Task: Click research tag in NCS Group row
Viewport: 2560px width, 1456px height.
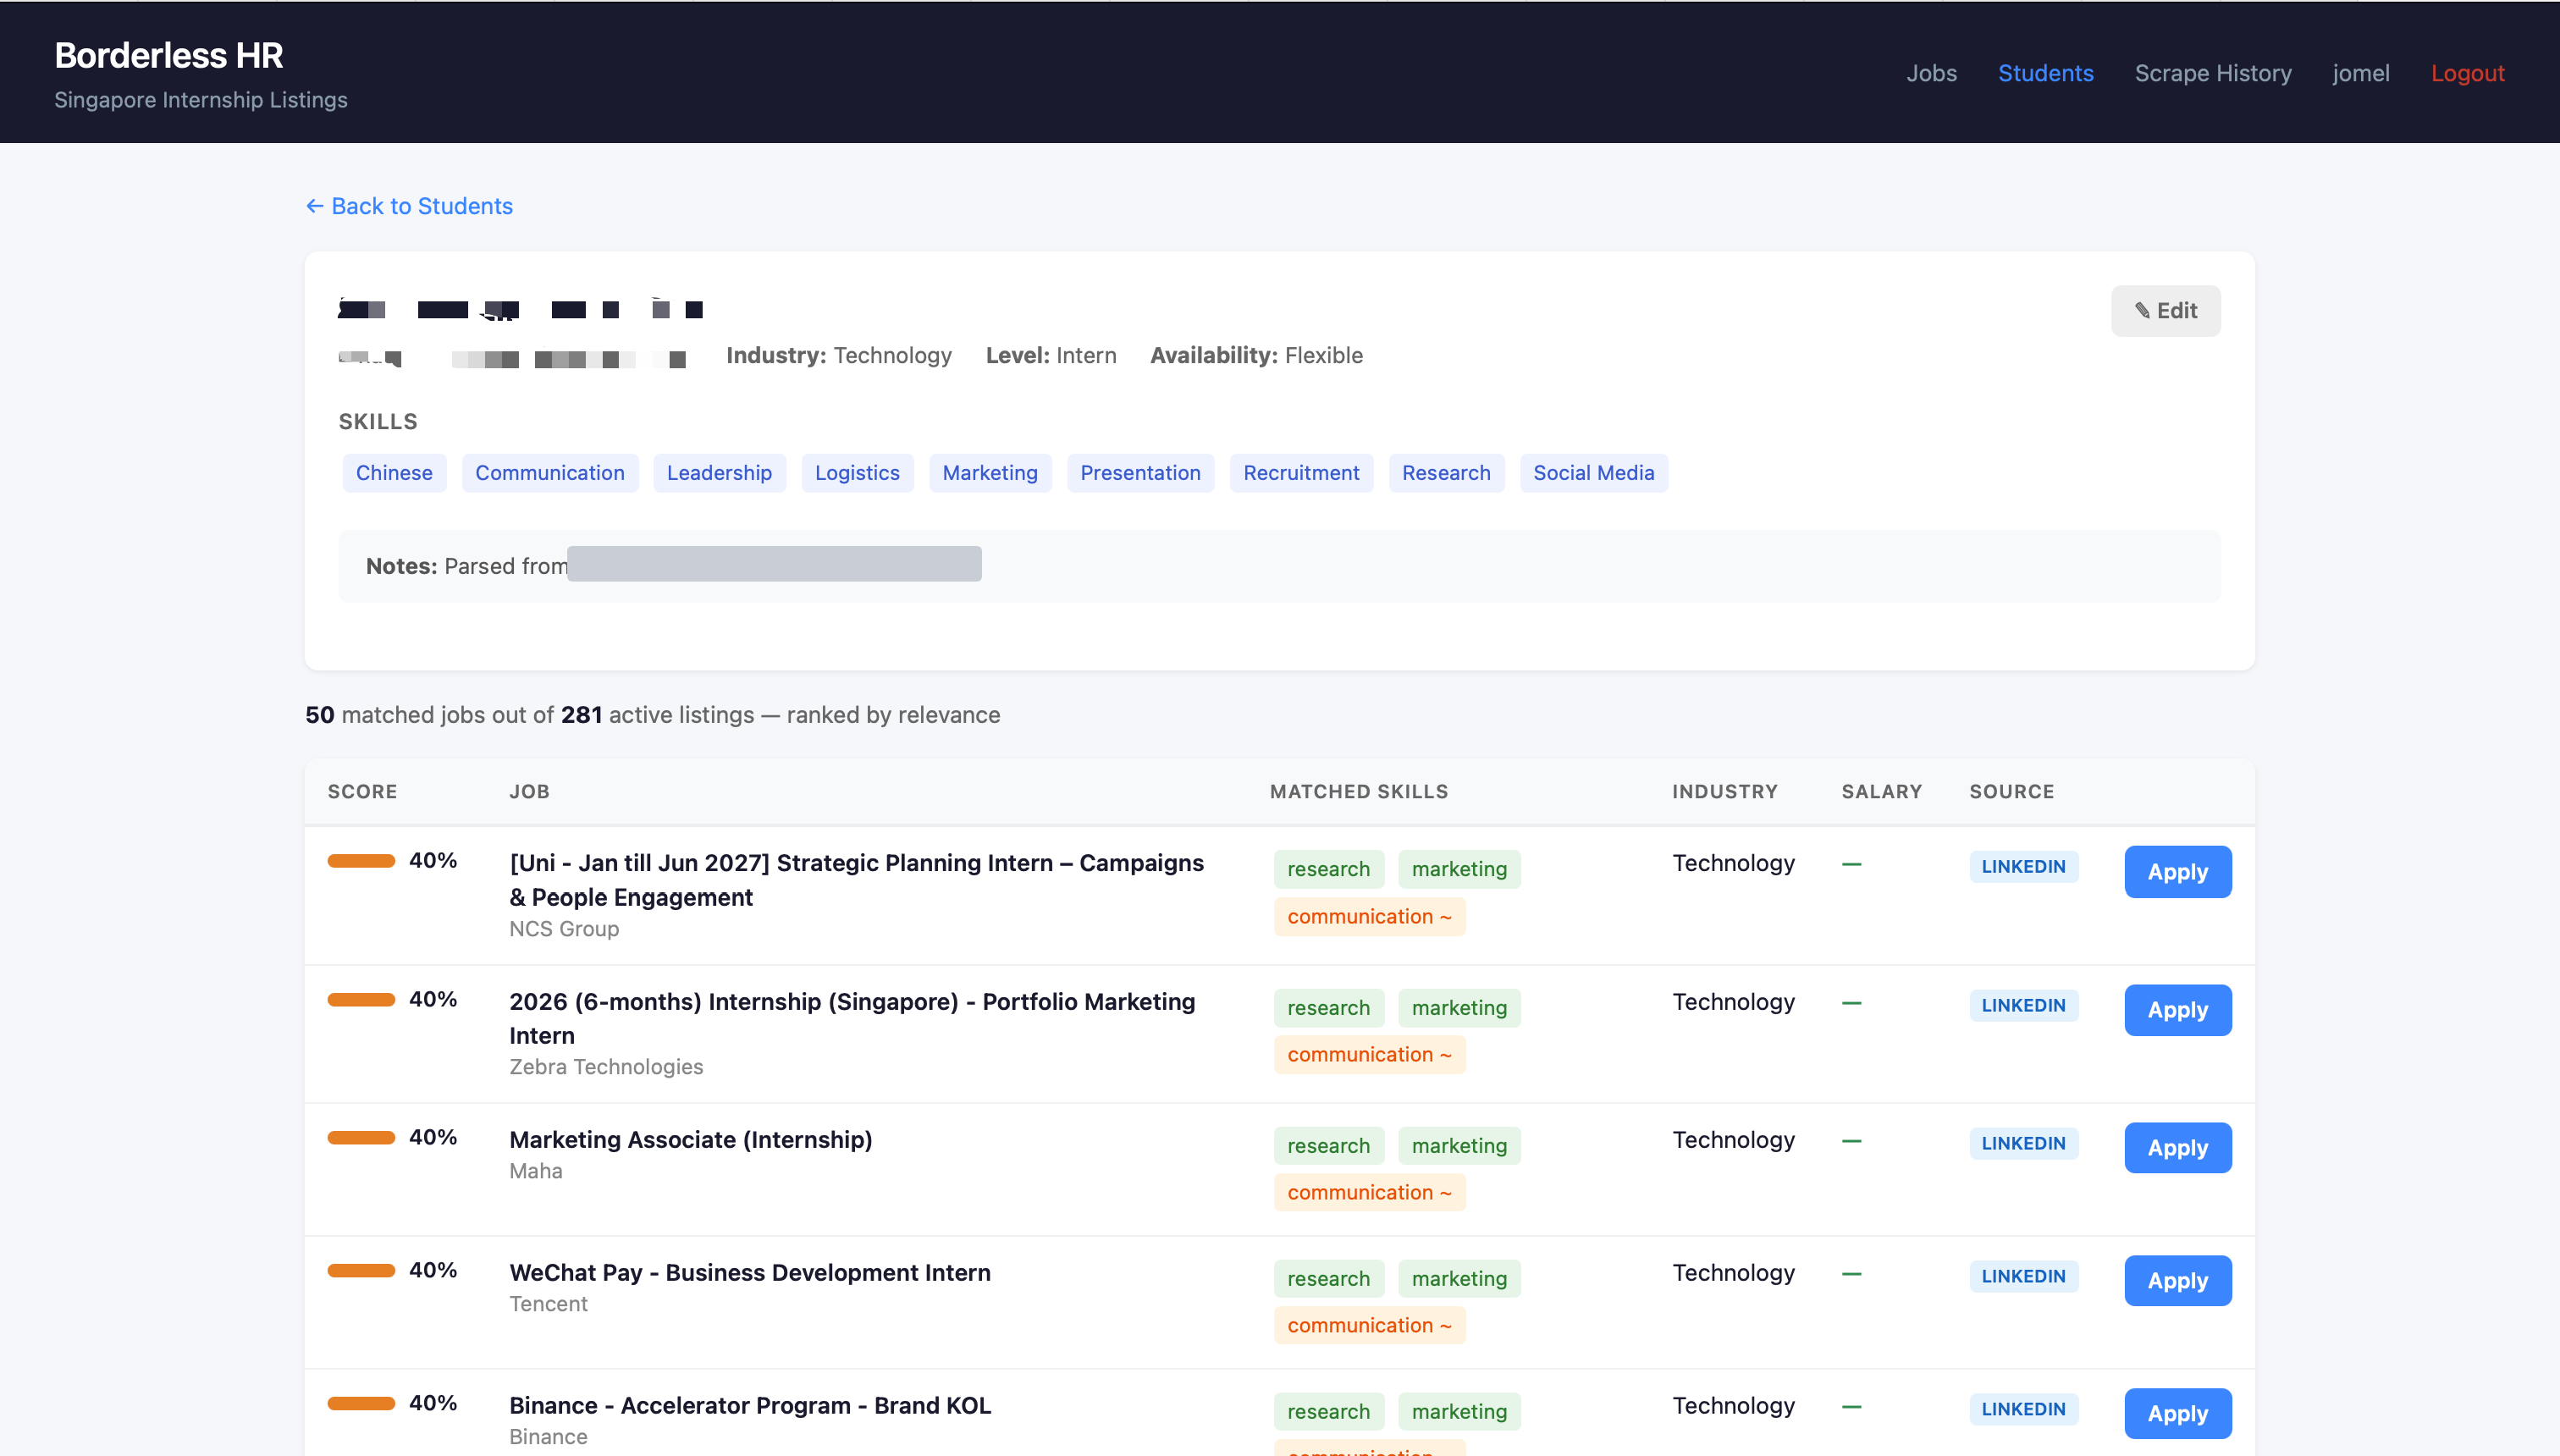Action: click(x=1328, y=869)
